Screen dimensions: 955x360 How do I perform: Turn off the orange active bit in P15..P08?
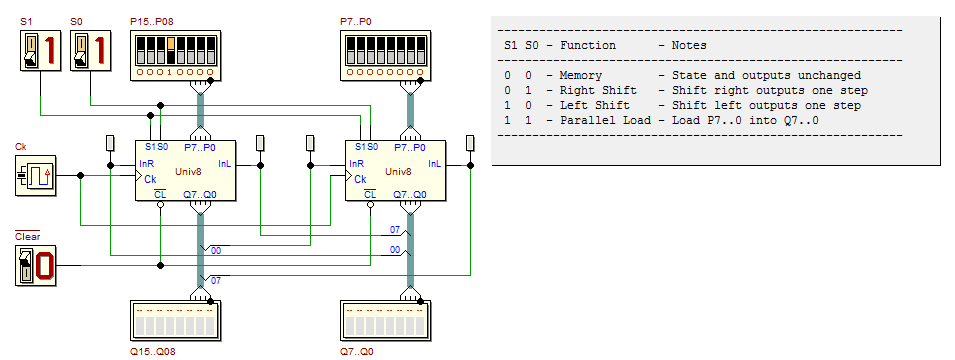tap(171, 51)
